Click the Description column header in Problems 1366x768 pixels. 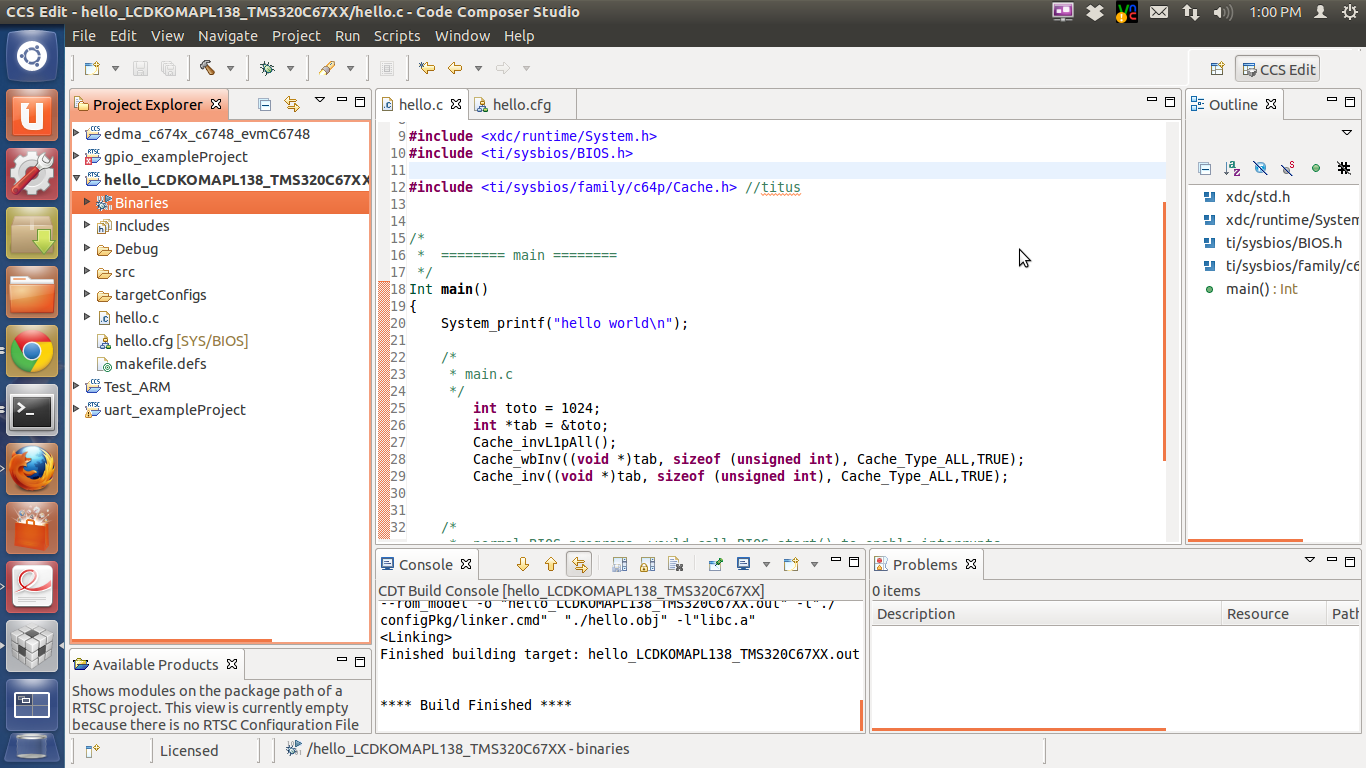(1046, 614)
